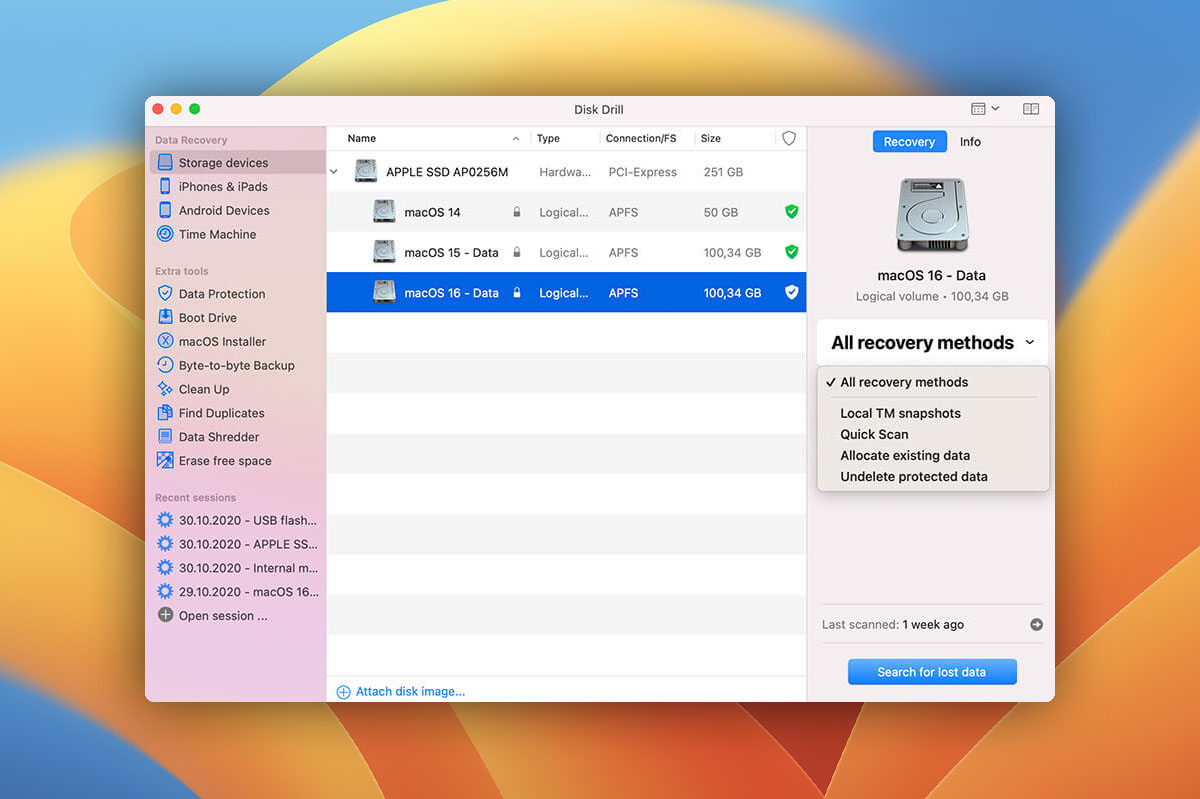Load the 30.10.2020 USB flash session
The height and width of the screenshot is (799, 1200).
click(x=237, y=520)
